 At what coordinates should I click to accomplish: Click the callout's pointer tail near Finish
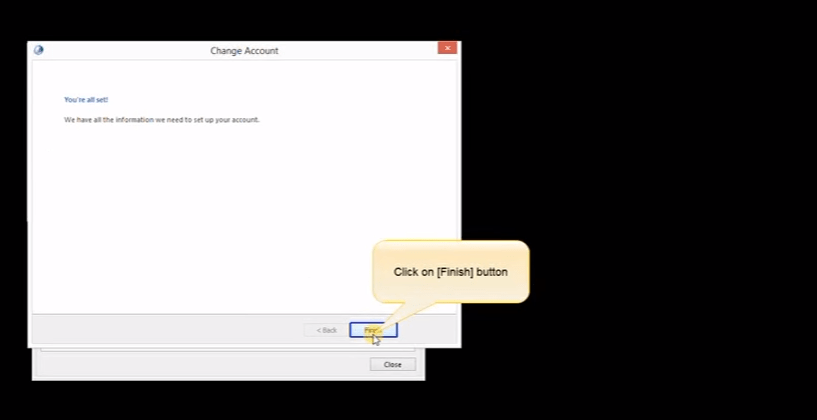[x=404, y=314]
